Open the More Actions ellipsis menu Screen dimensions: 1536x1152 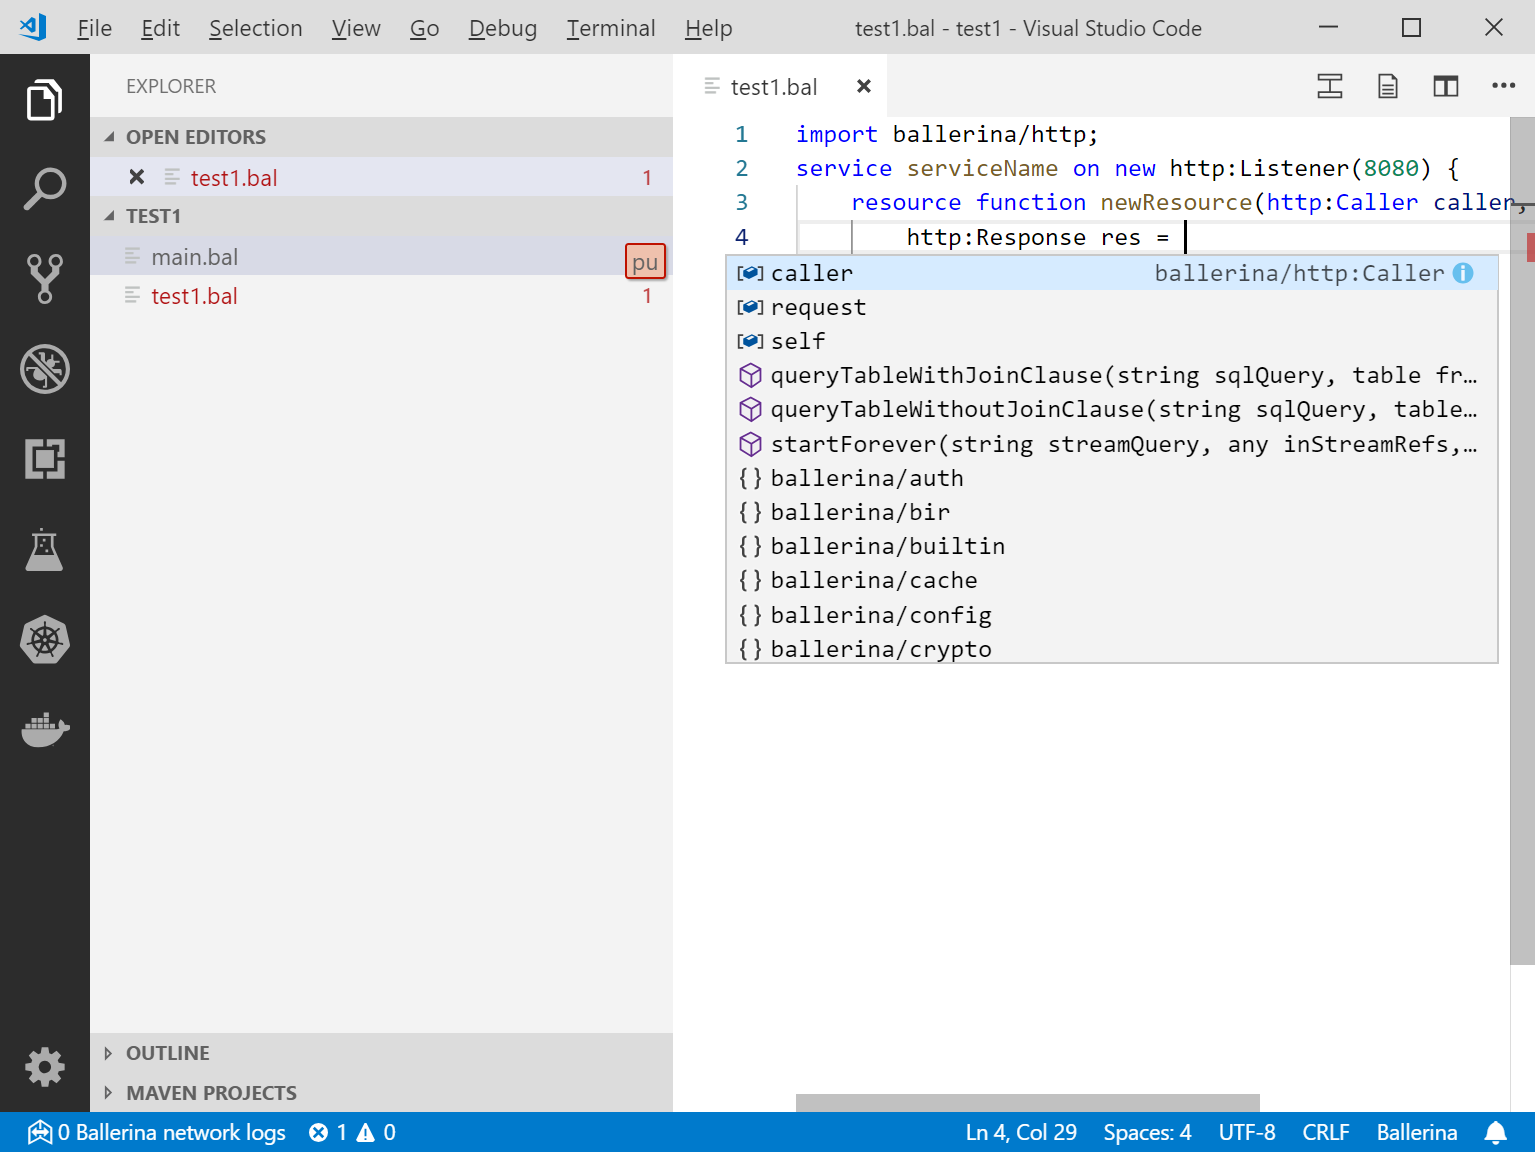coord(1503,86)
